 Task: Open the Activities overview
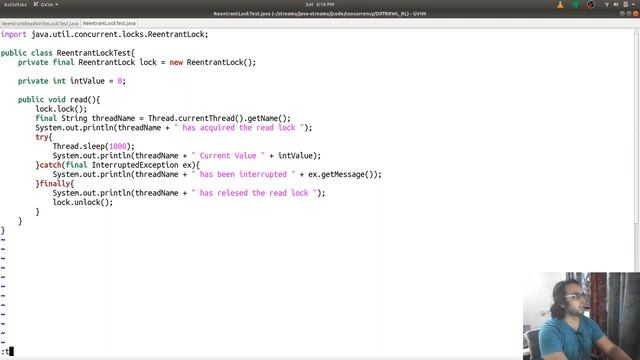[x=15, y=4]
